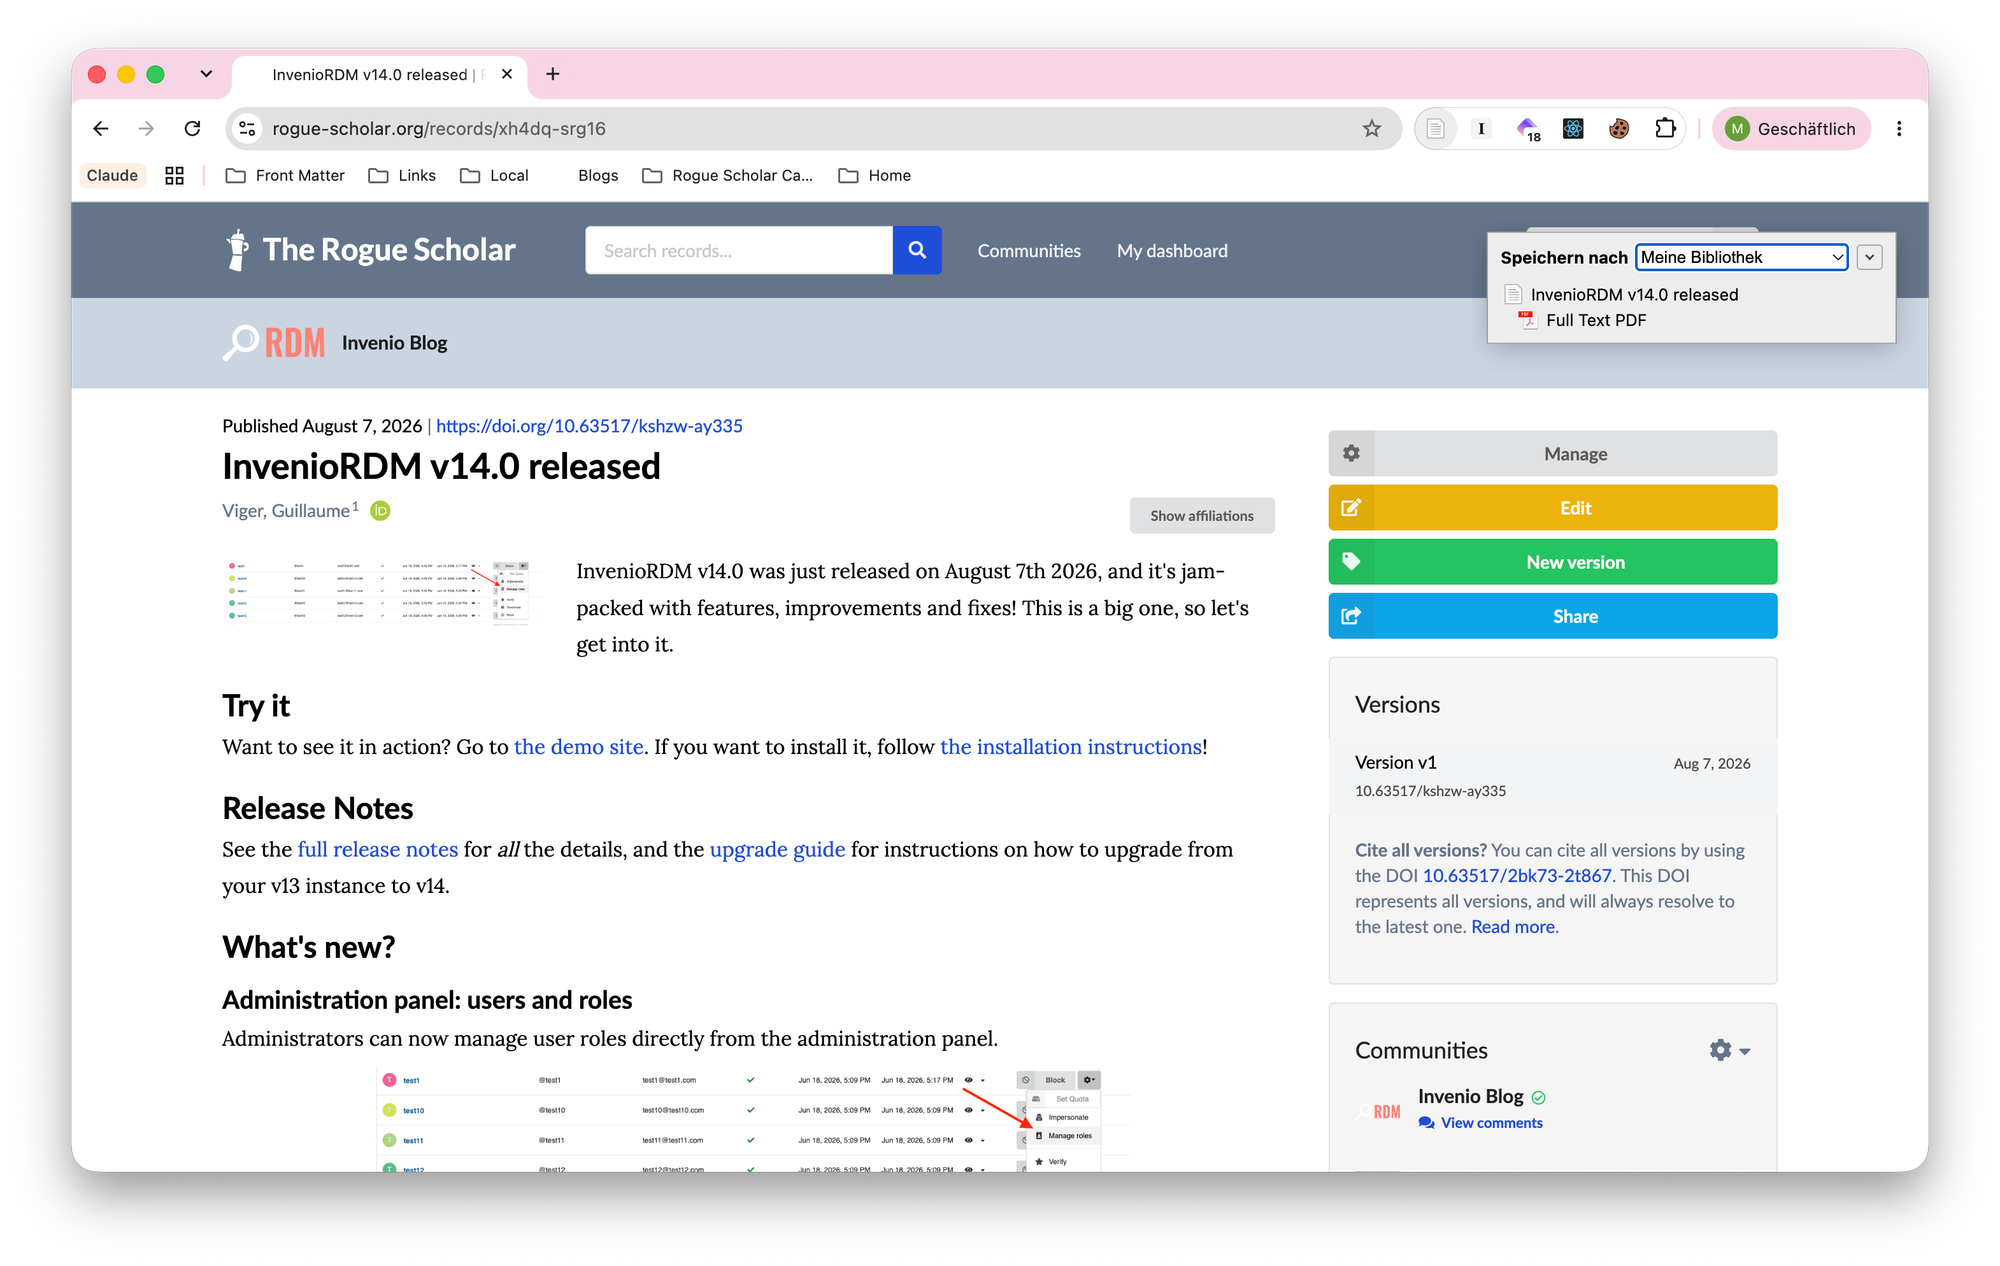
Task: Open the Extensions puzzle icon
Action: click(1665, 128)
